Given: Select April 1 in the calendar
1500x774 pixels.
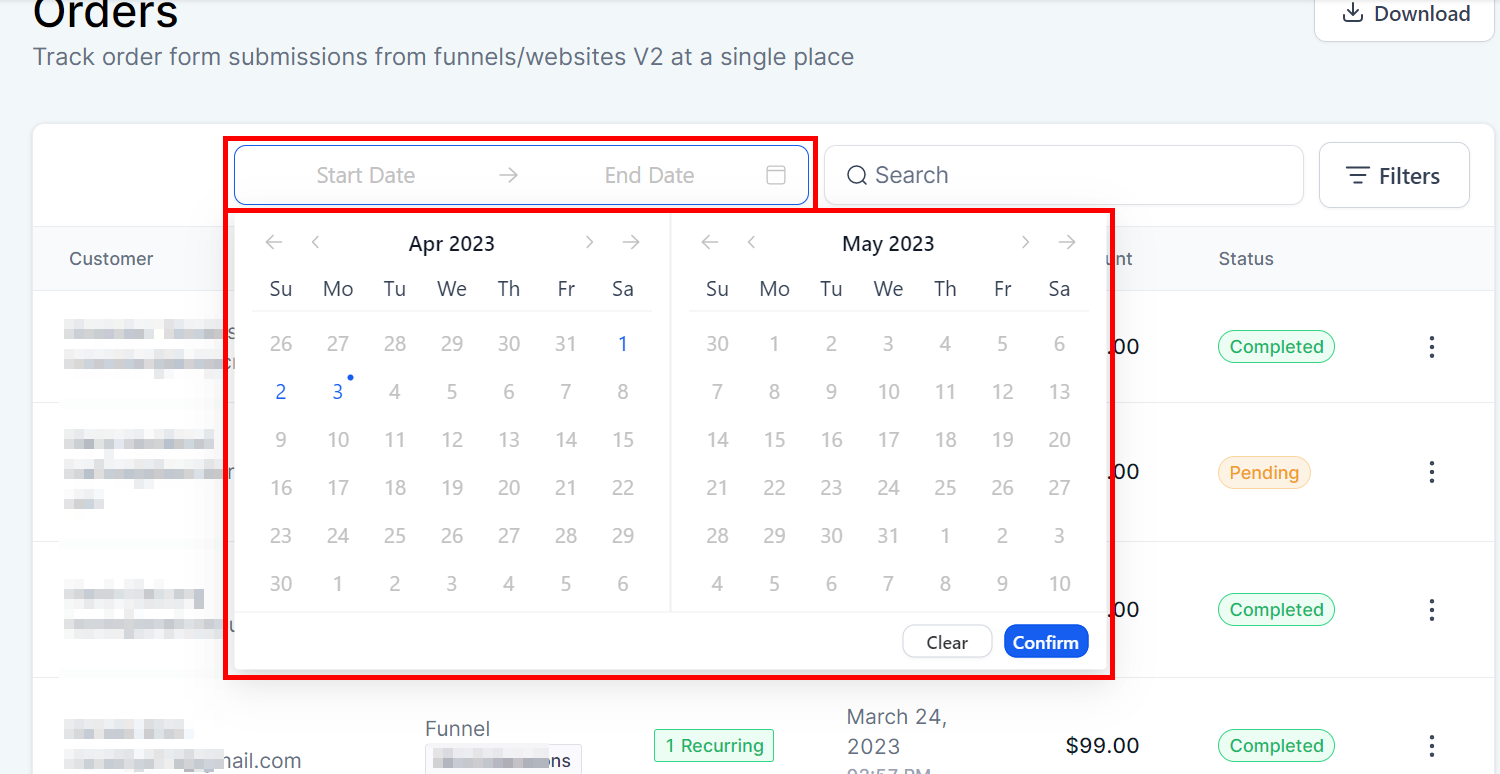Looking at the screenshot, I should [x=623, y=344].
